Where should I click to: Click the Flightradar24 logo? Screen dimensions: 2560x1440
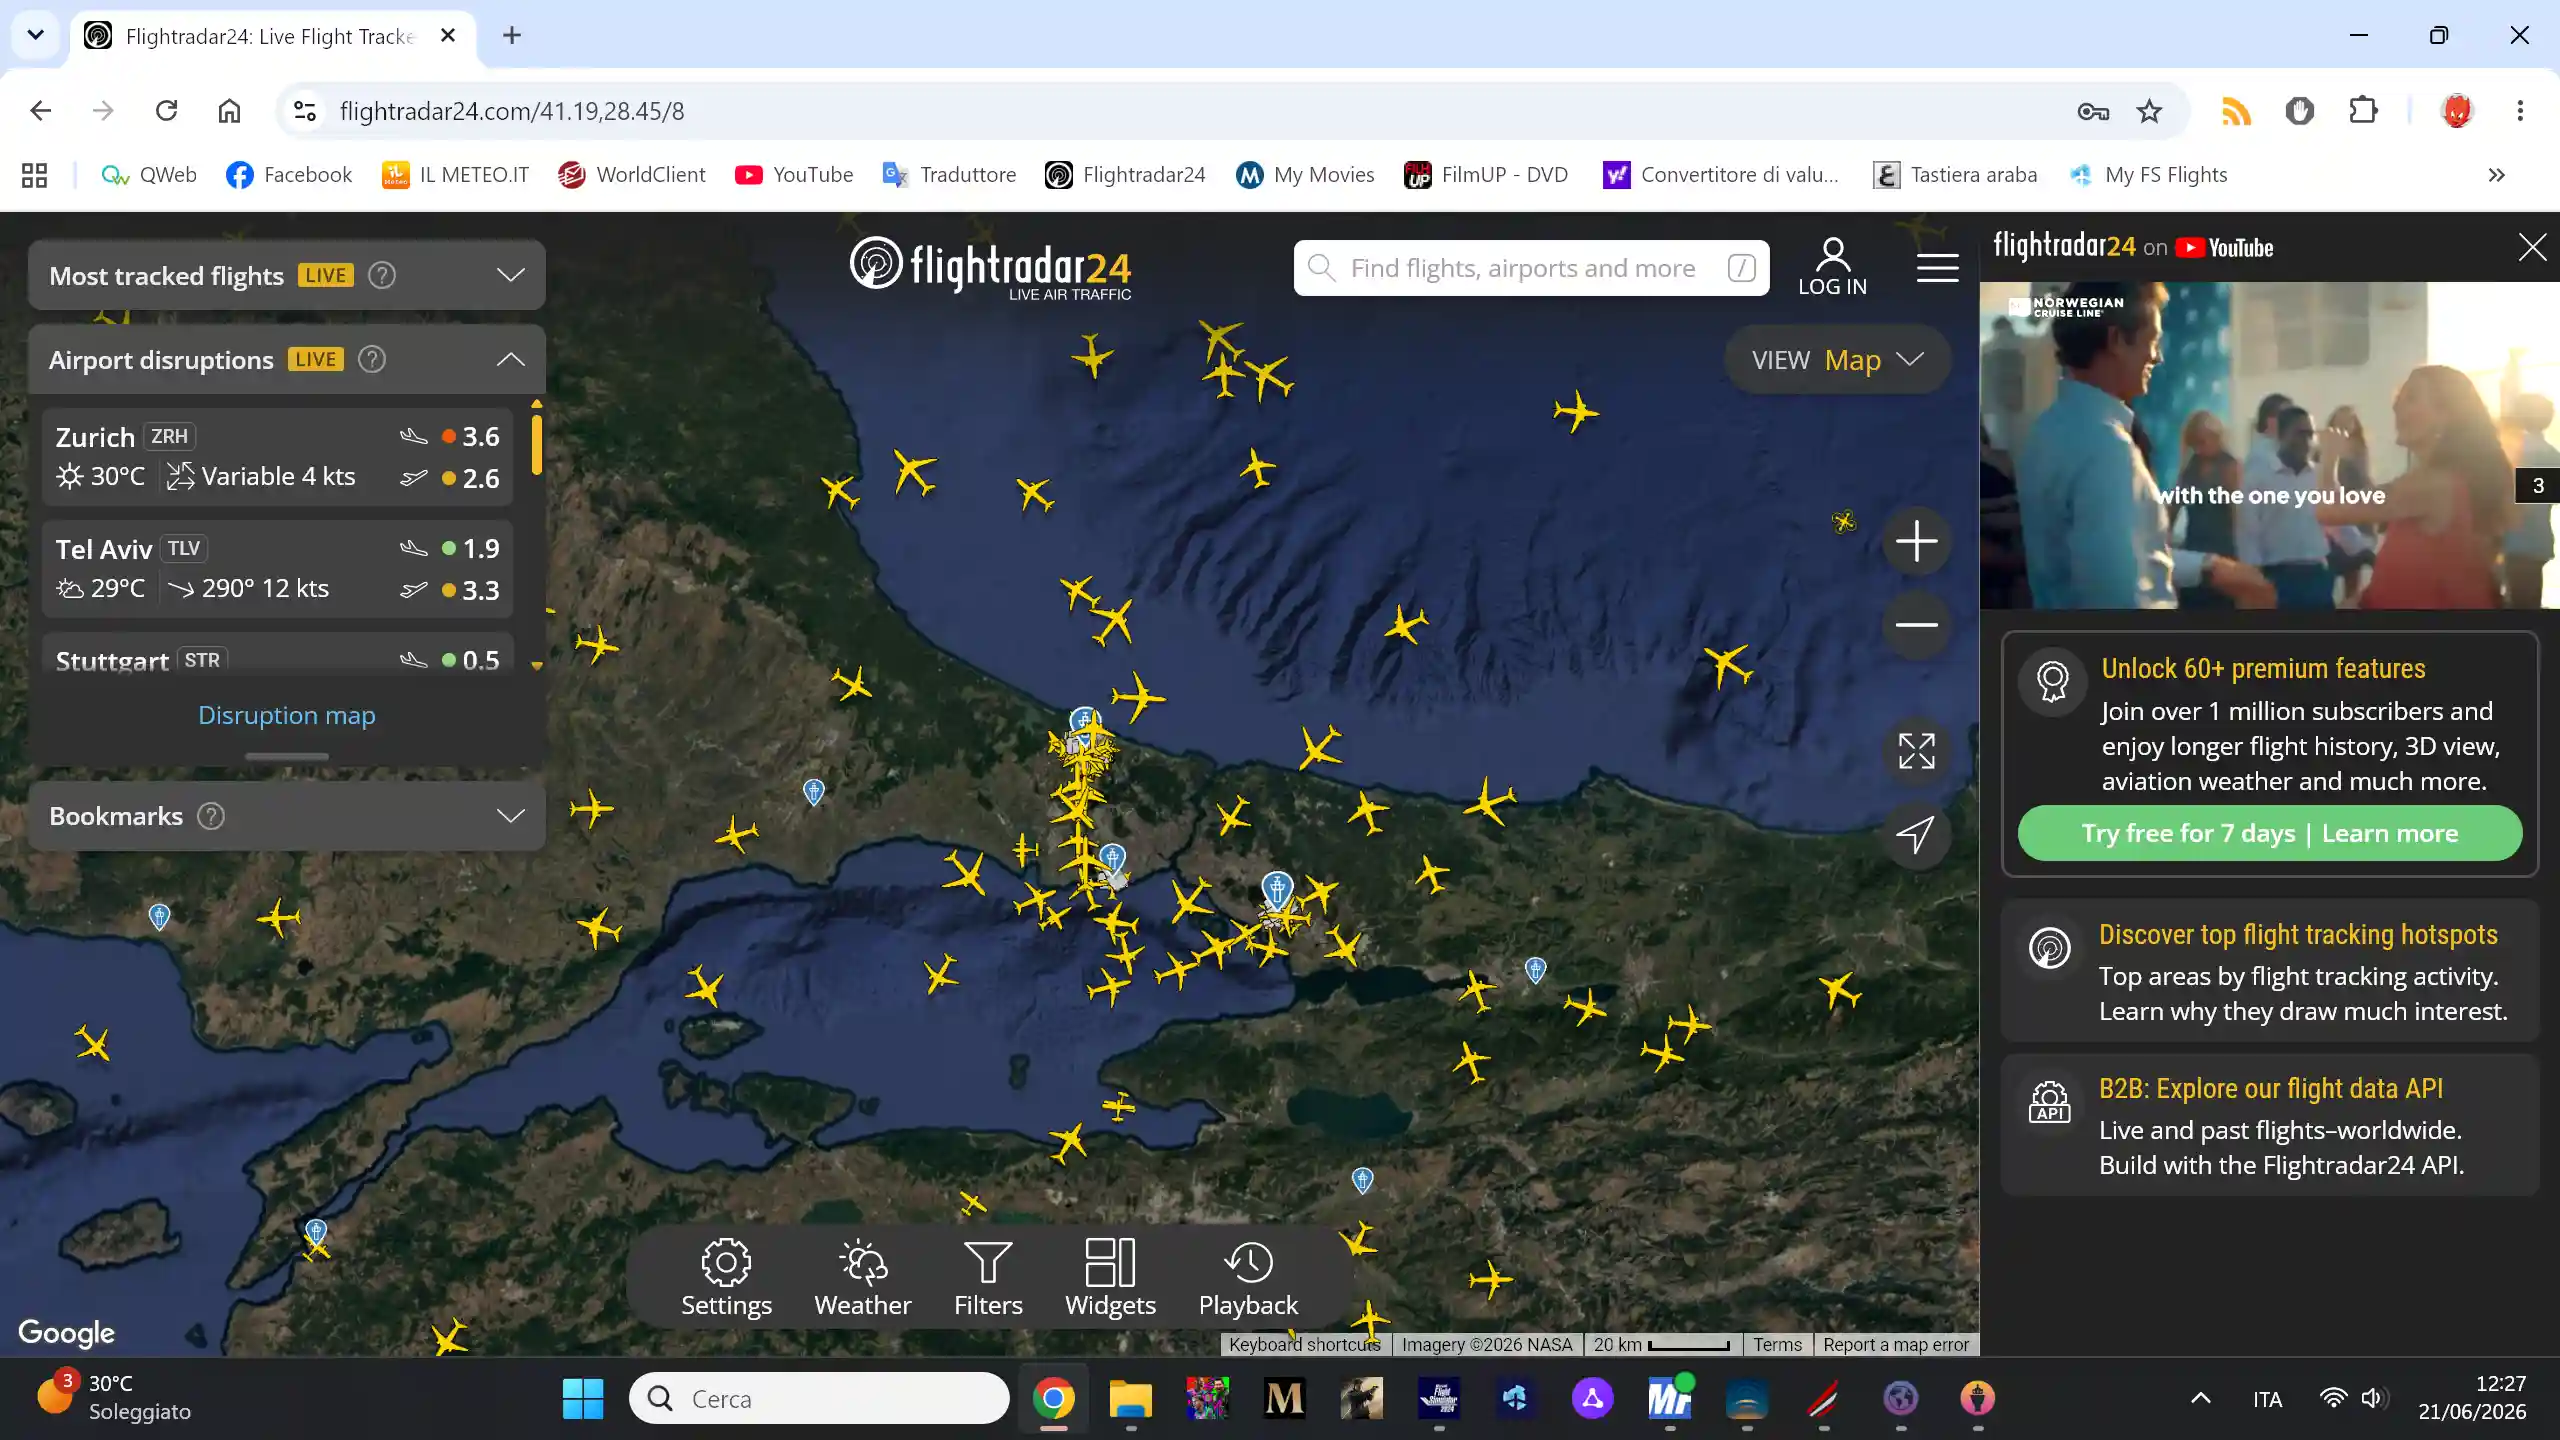[x=991, y=268]
